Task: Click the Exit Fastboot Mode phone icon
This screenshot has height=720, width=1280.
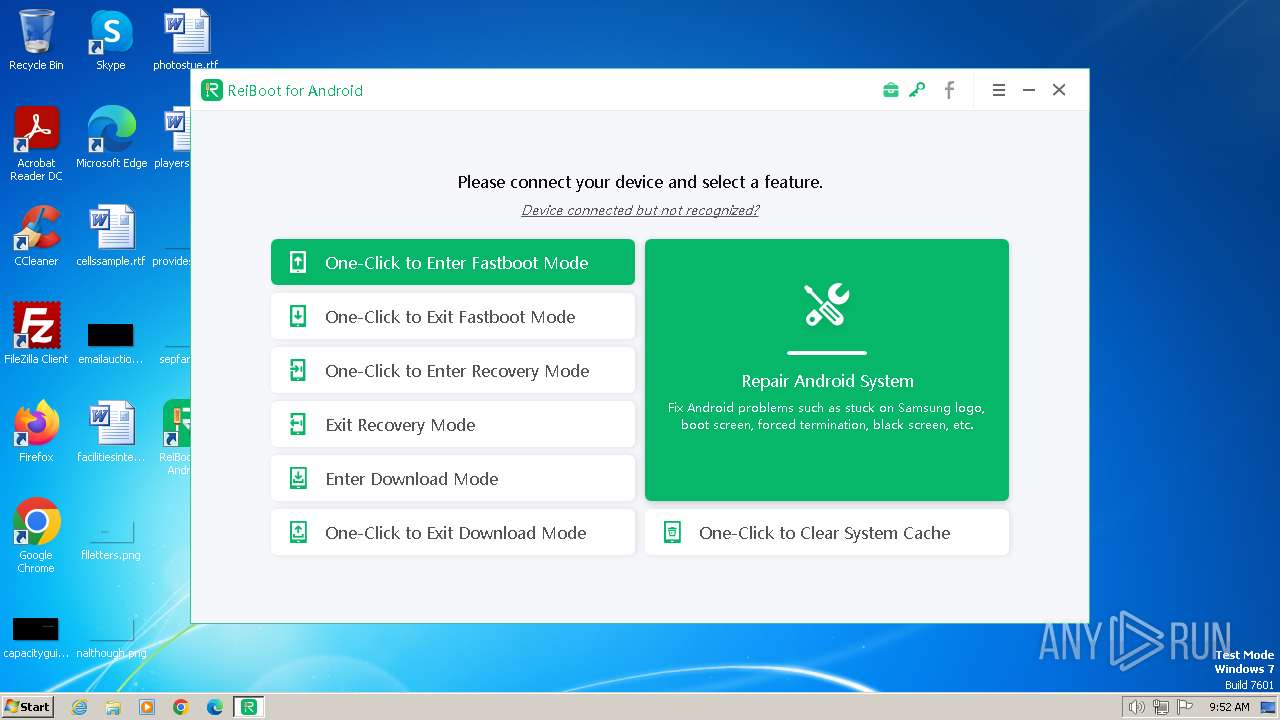Action: [298, 316]
